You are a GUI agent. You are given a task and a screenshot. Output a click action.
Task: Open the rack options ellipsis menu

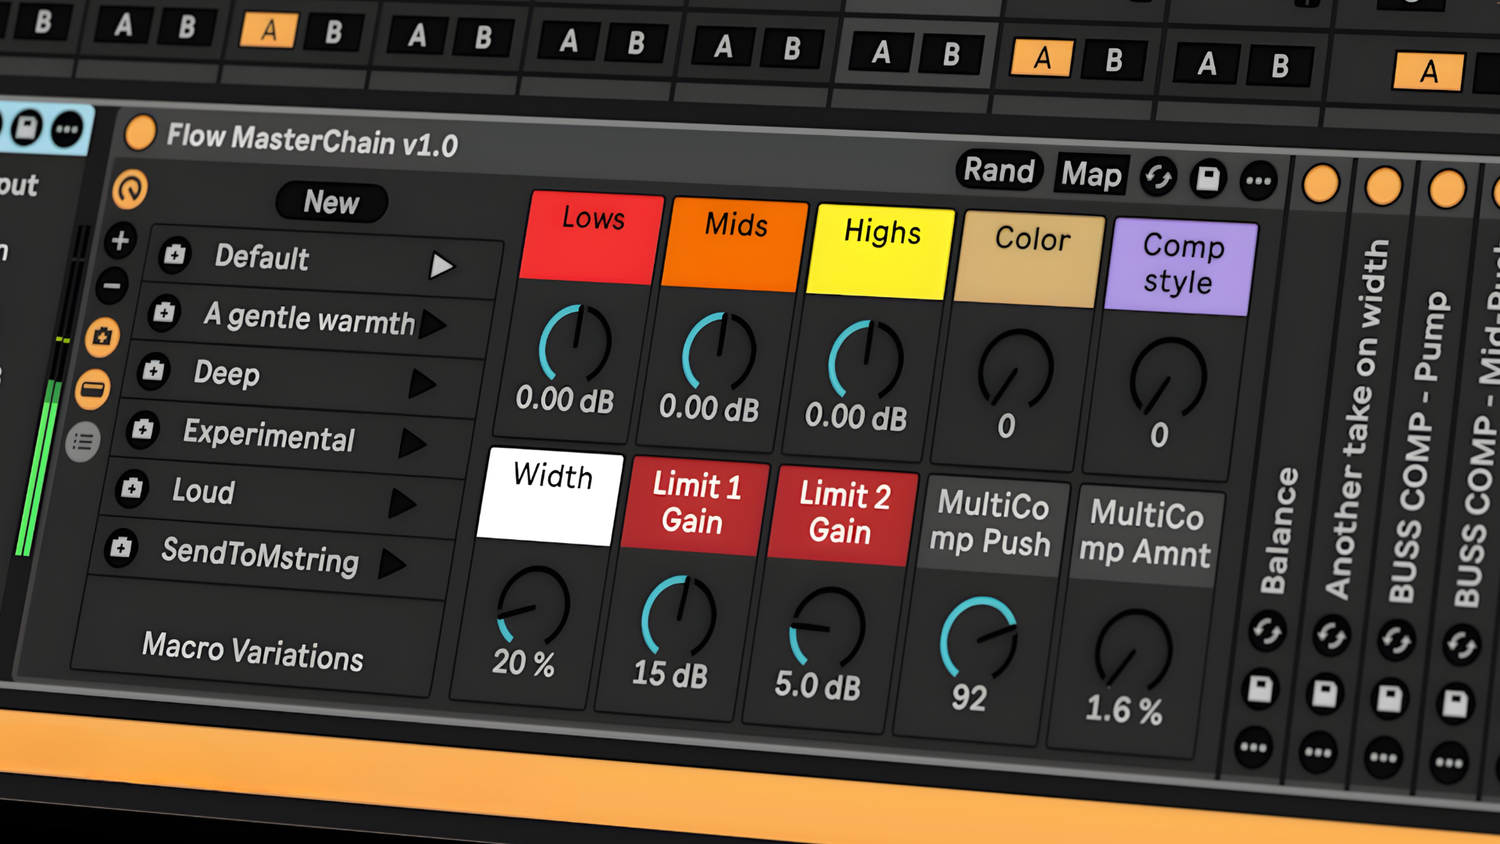[x=1258, y=182]
